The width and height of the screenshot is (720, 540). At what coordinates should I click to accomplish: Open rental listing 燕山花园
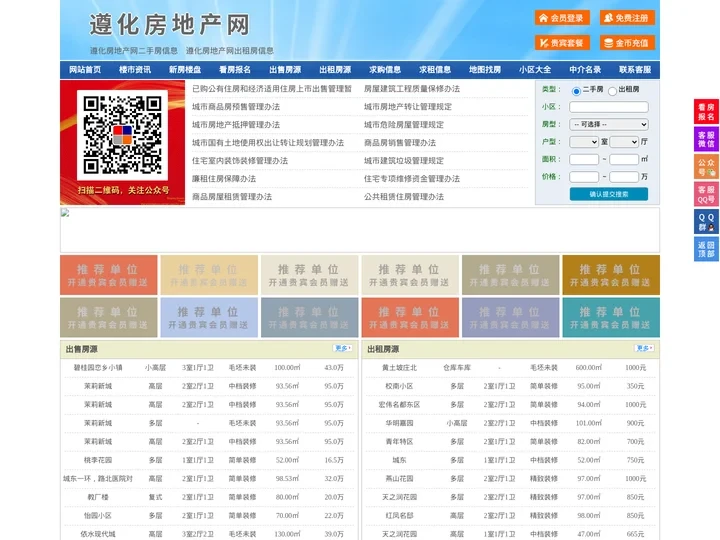[x=399, y=478]
